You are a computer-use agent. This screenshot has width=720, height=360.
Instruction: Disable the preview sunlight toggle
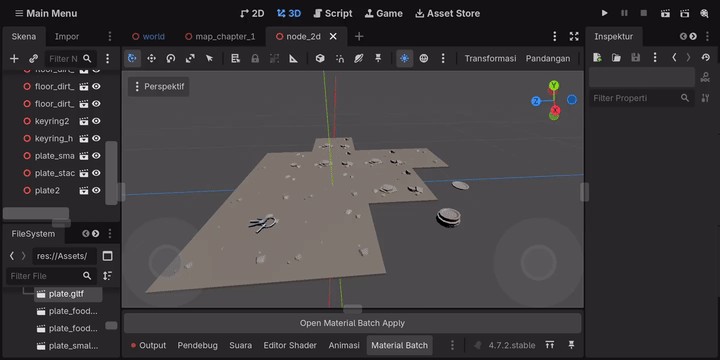click(405, 58)
